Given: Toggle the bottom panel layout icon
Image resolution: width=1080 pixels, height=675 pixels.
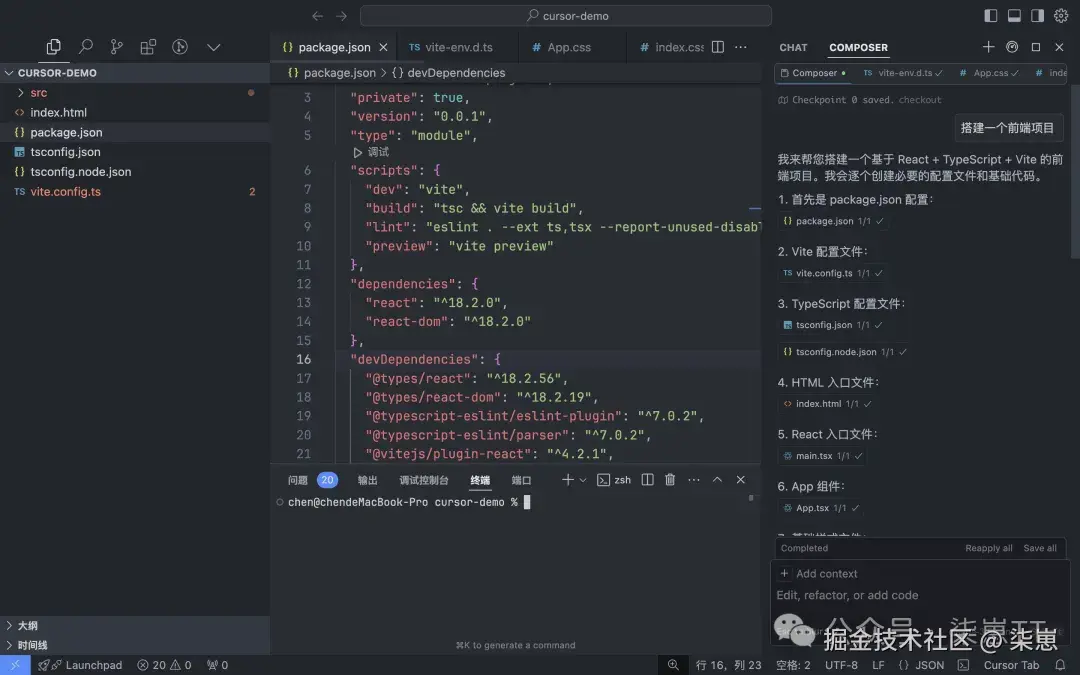Looking at the screenshot, I should click(1014, 15).
